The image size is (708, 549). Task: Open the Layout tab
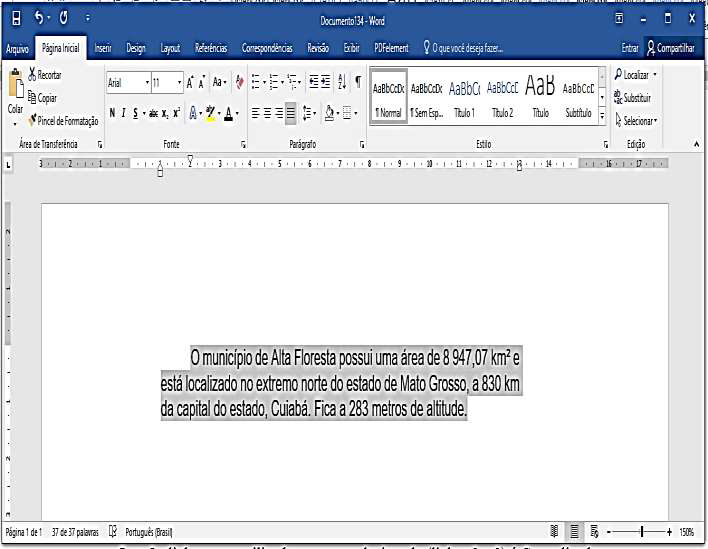(170, 48)
